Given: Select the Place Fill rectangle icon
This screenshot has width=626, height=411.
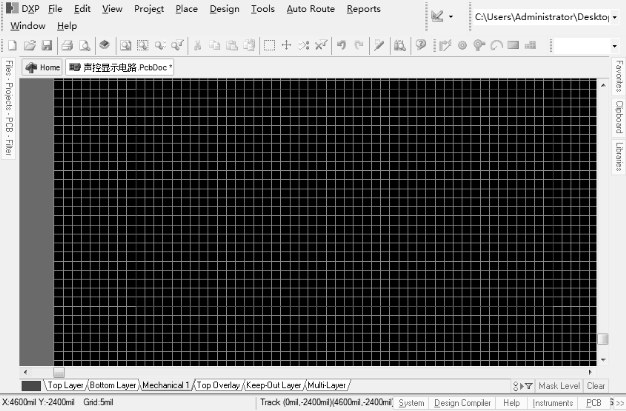Looking at the screenshot, I should (x=513, y=45).
